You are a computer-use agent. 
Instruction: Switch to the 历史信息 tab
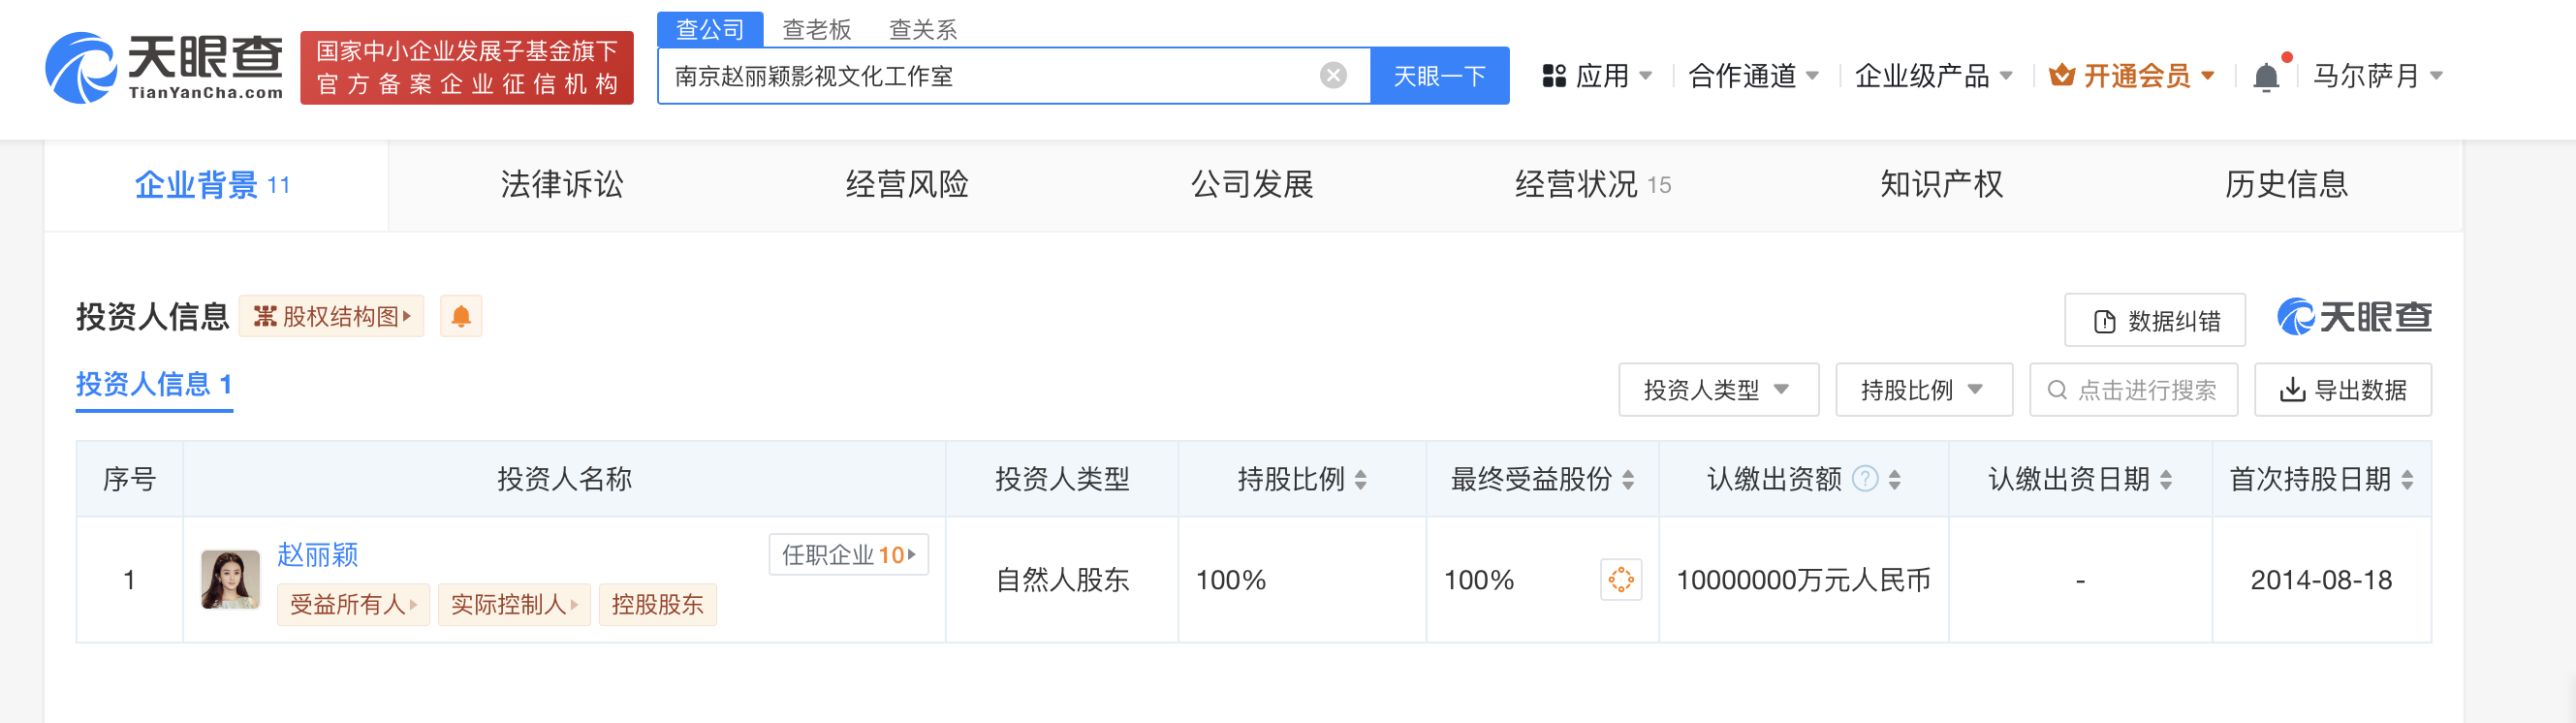click(x=2286, y=185)
